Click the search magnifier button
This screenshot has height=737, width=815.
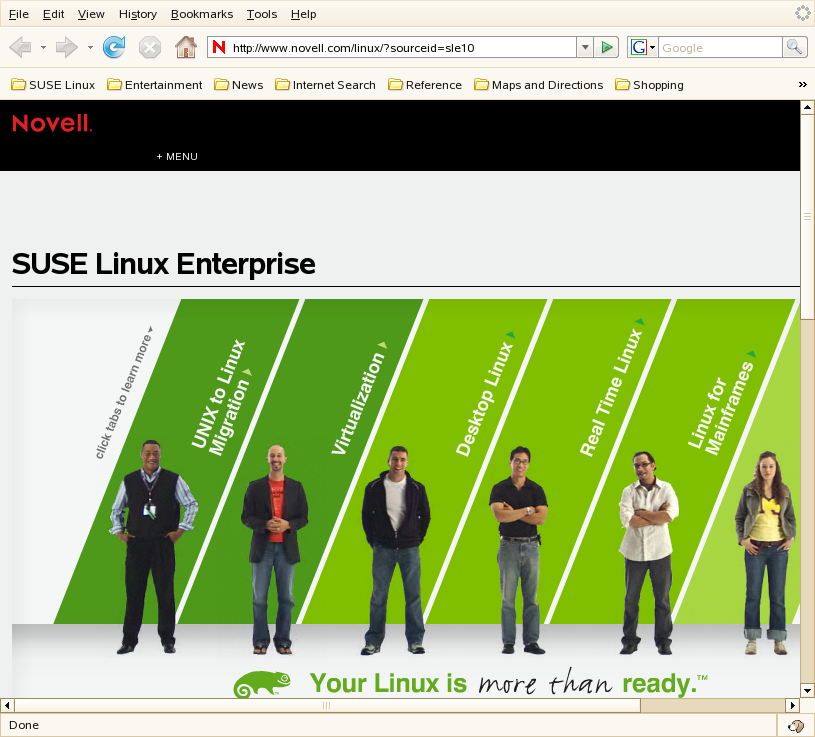795,47
